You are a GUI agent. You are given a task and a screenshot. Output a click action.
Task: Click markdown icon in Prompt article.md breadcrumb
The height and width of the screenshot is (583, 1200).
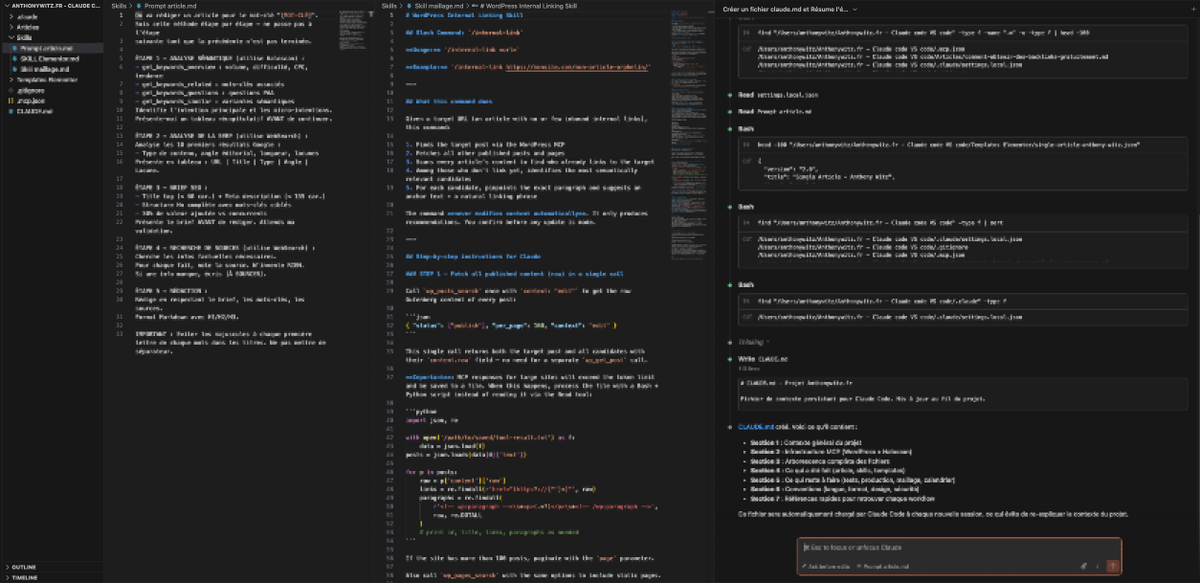click(138, 5)
